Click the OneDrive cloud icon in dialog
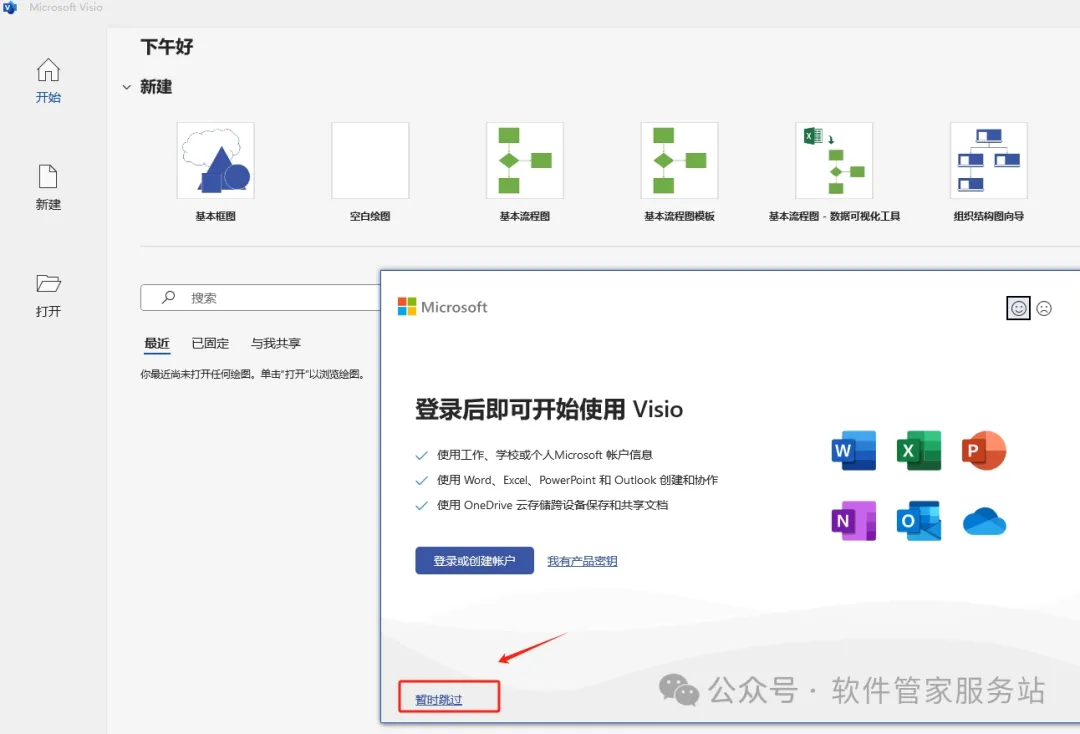The image size is (1080, 734). 984,521
